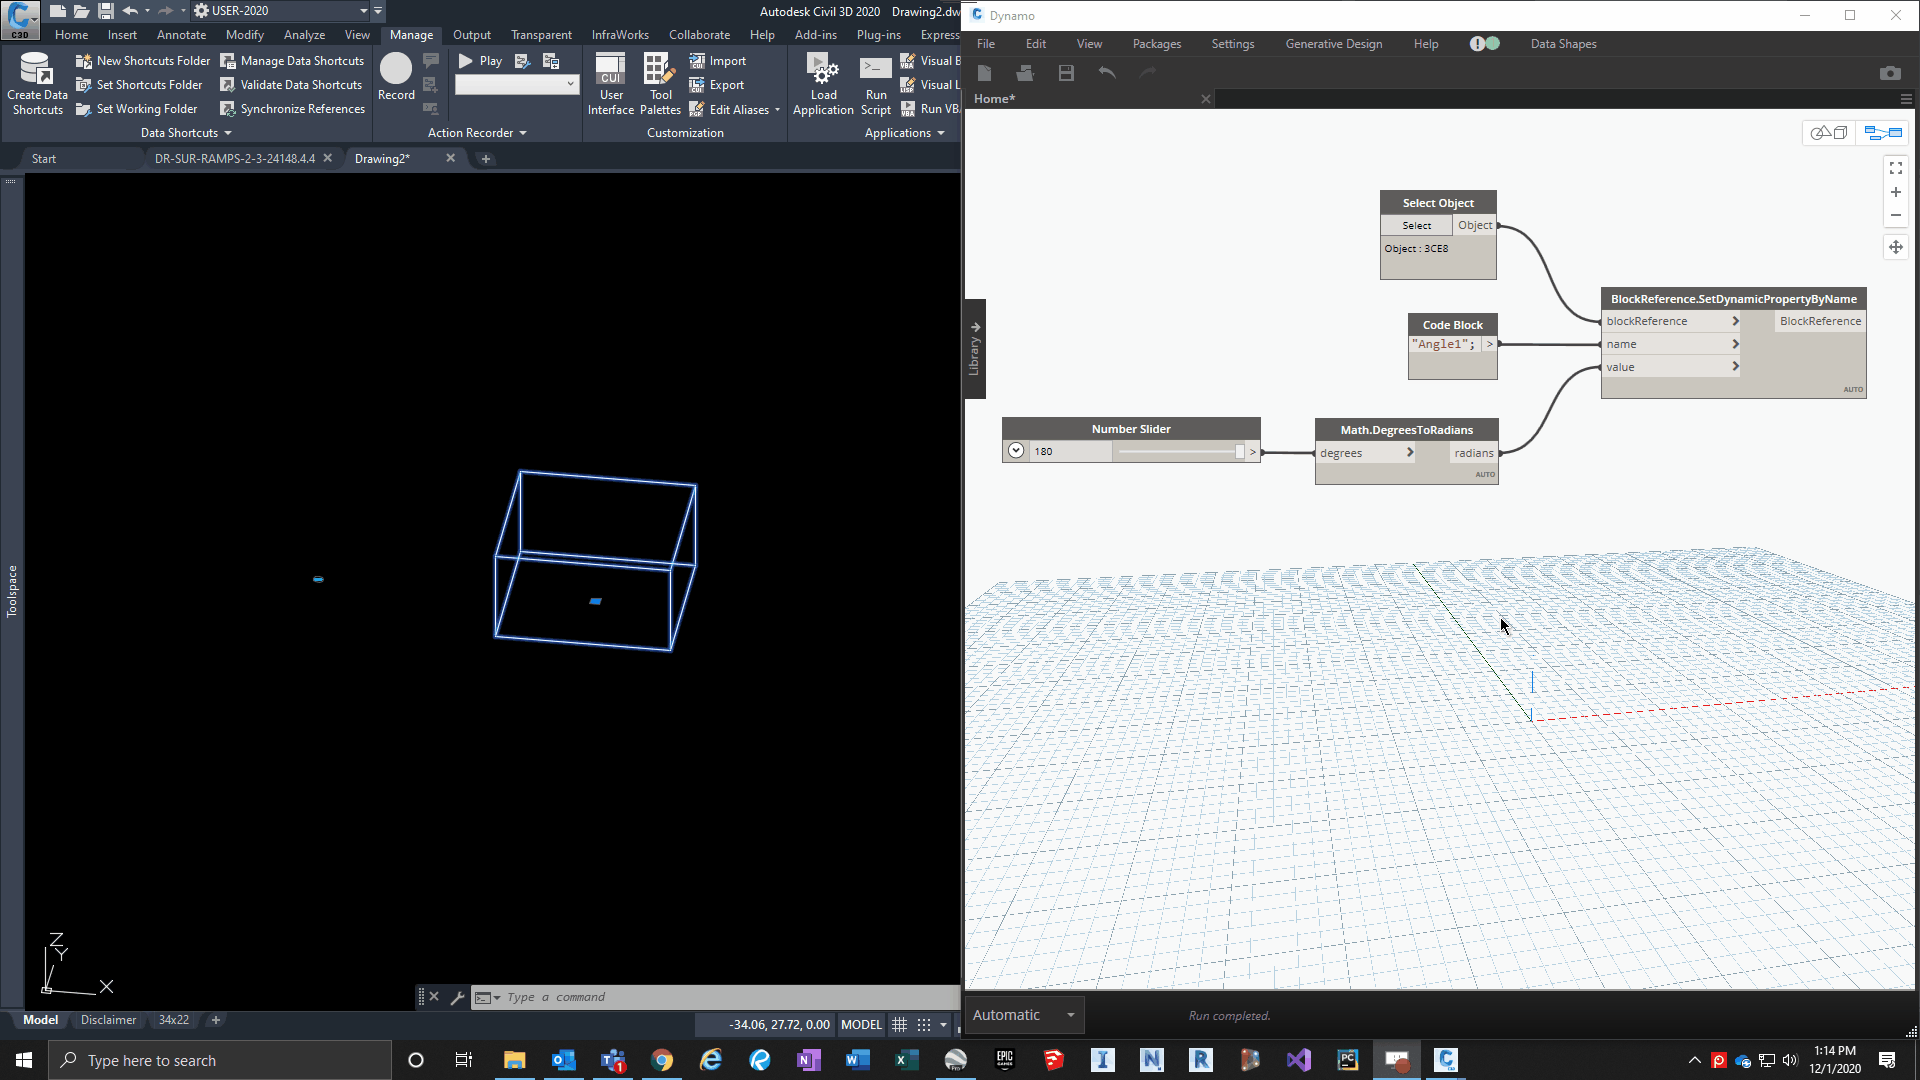Viewport: 1920px width, 1080px height.
Task: Click Set Shortcuts Folder button
Action: click(x=139, y=85)
